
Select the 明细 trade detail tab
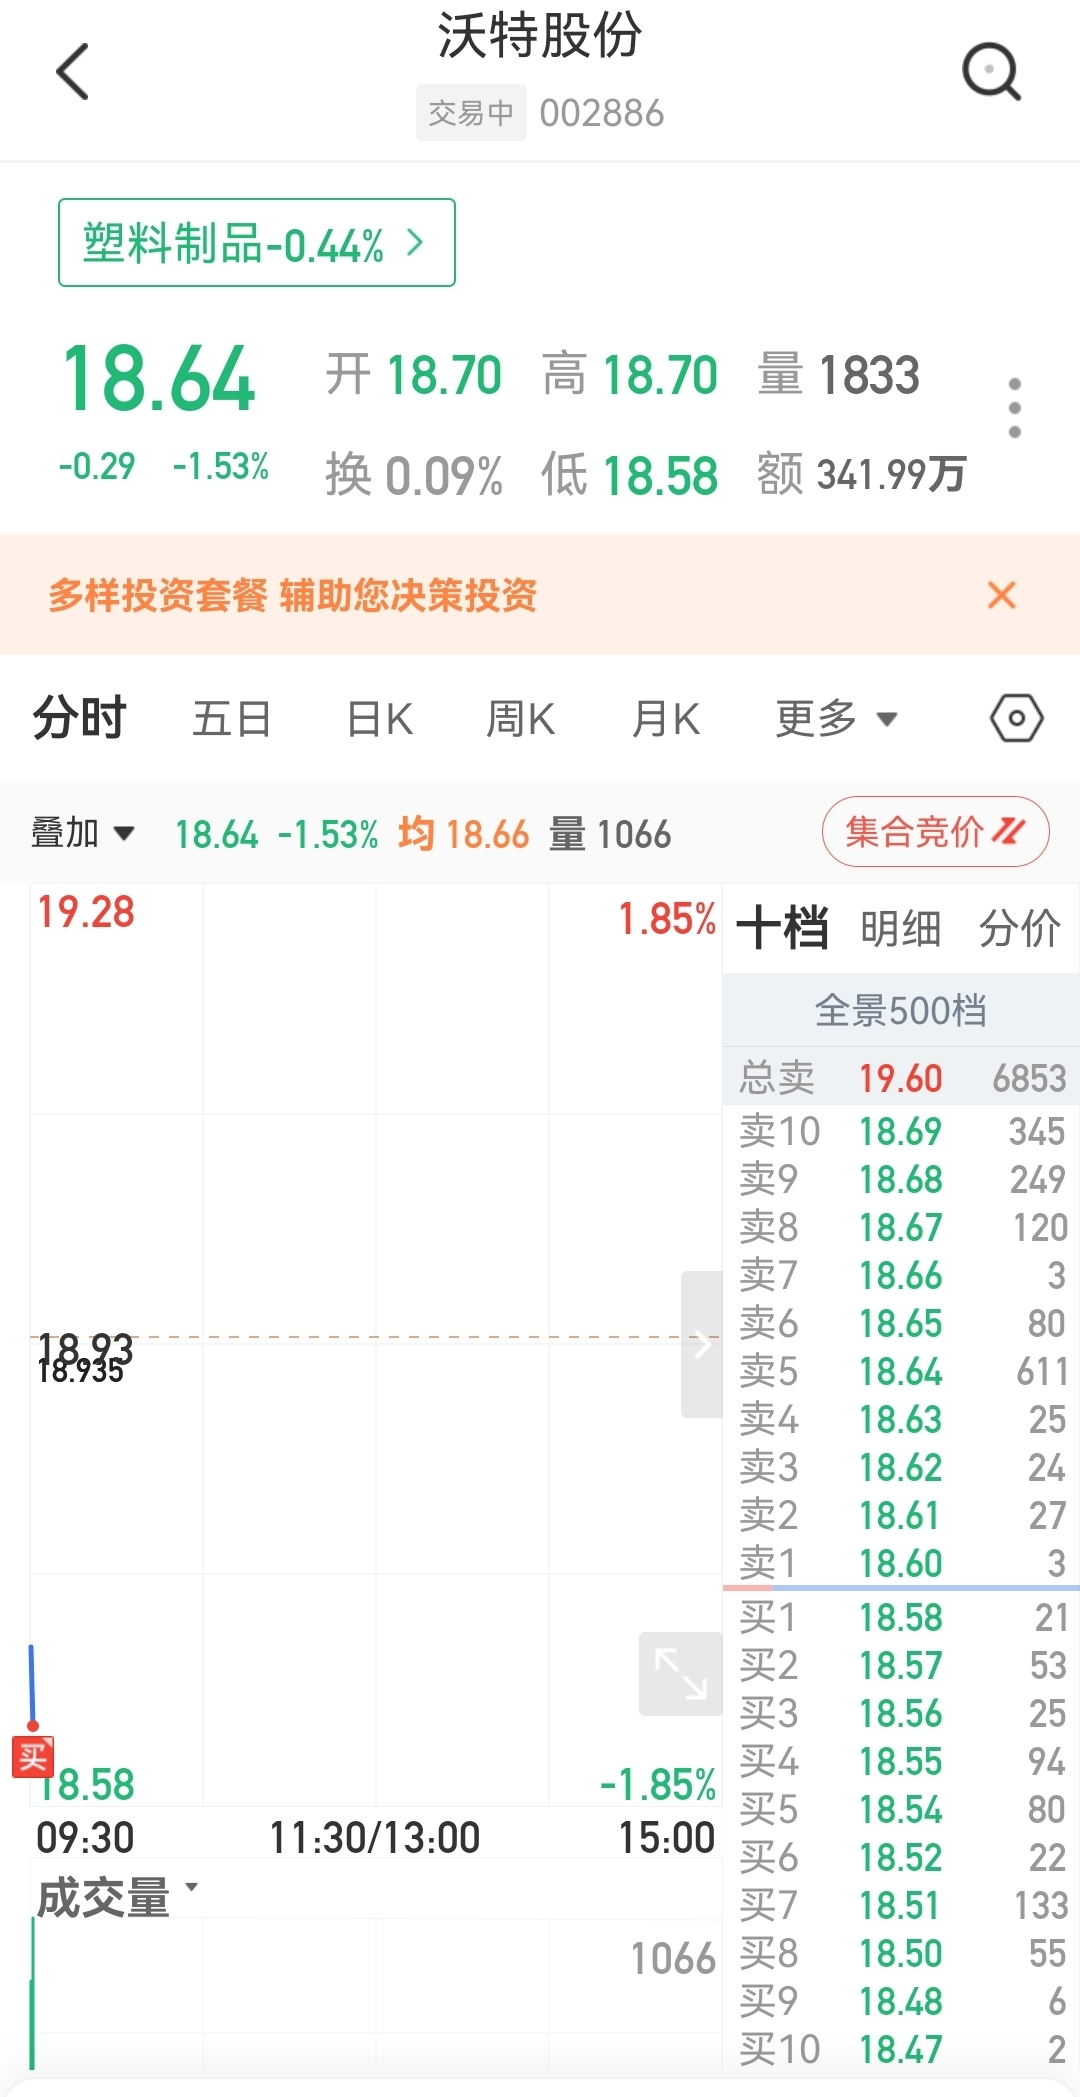click(x=901, y=928)
